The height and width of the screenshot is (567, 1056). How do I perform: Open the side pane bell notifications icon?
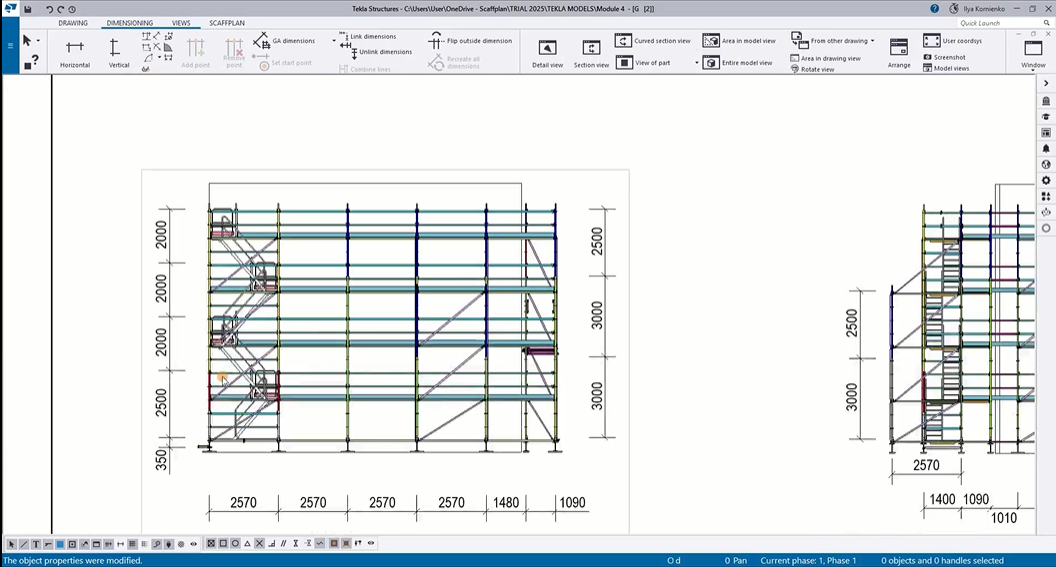[x=1046, y=149]
